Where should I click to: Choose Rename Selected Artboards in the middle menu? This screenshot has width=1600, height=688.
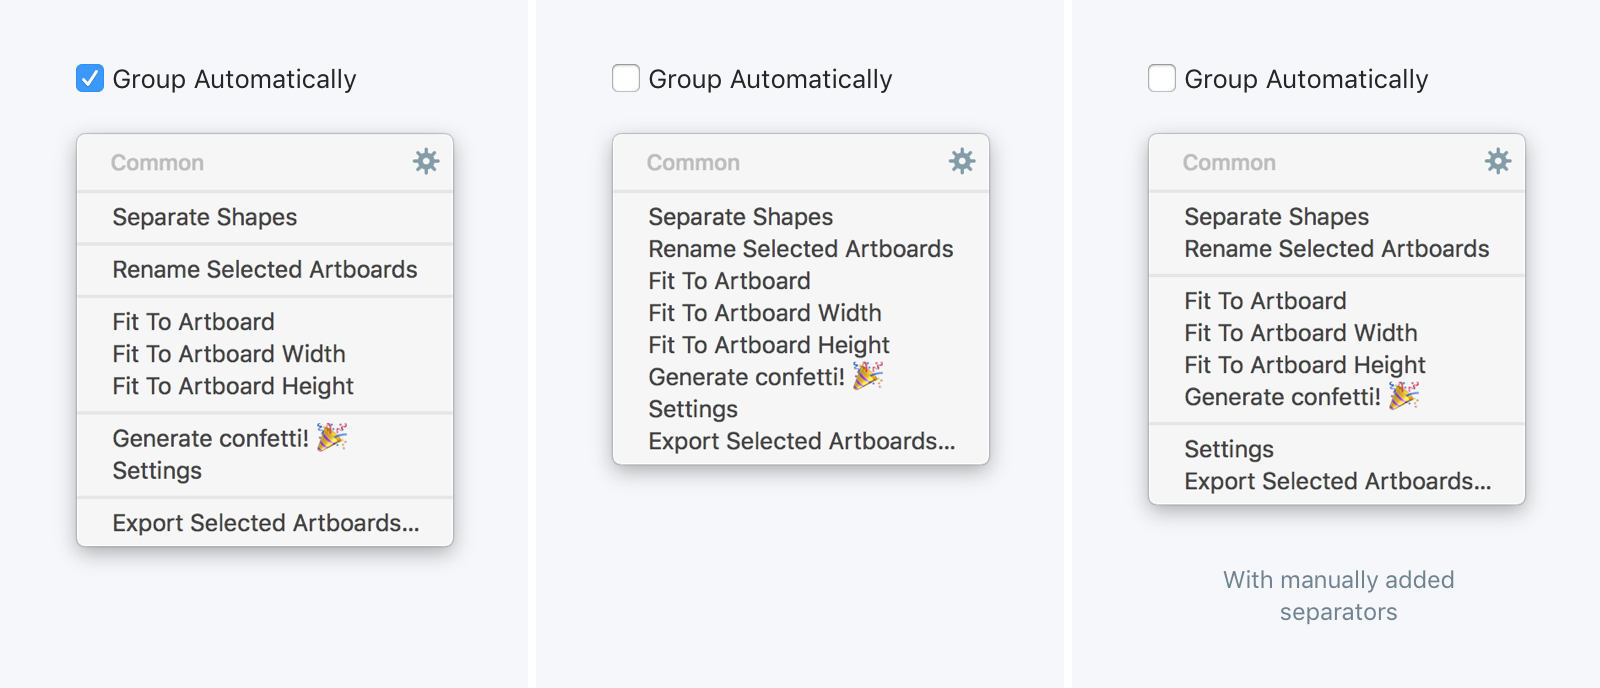[x=801, y=249]
